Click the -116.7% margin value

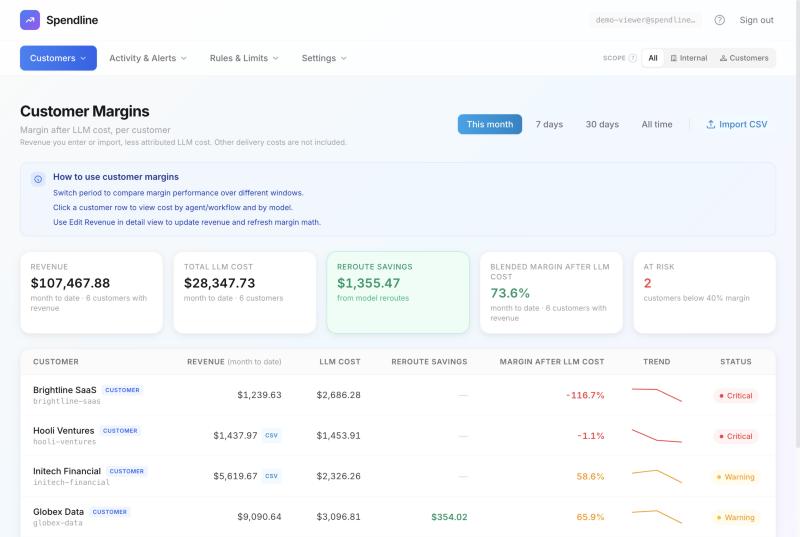(x=585, y=395)
